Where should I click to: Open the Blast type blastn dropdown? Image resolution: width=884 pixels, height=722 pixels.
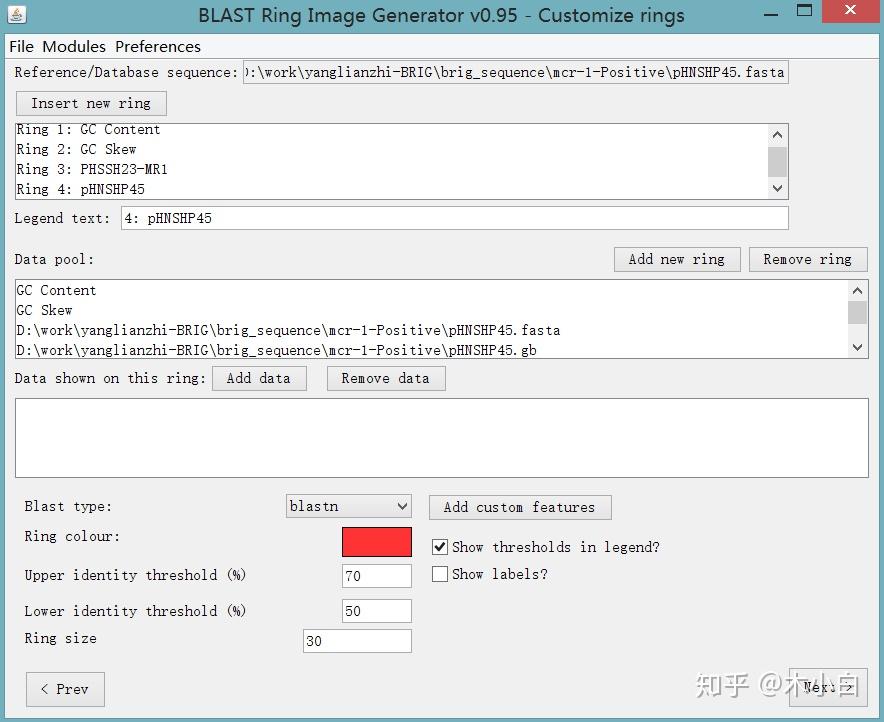pos(348,506)
